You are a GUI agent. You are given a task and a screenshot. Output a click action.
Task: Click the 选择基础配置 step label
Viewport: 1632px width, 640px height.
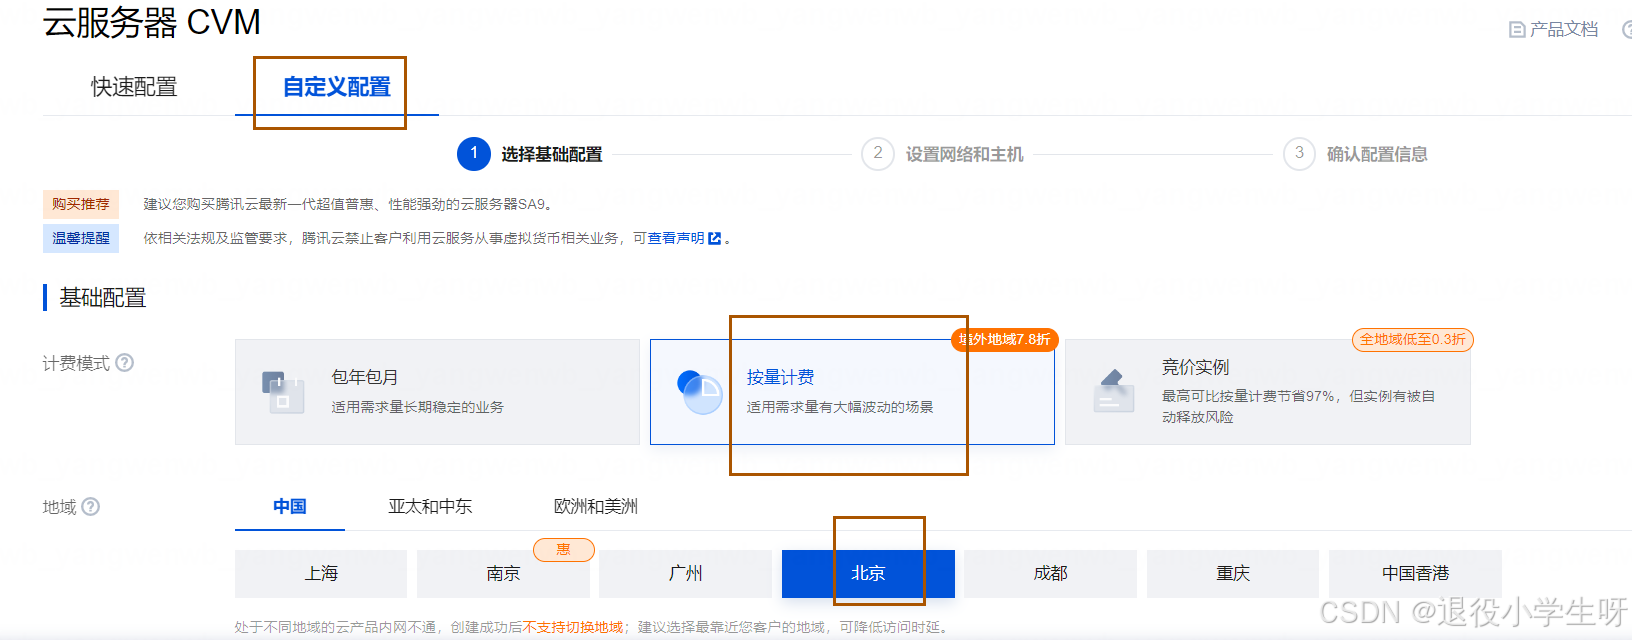[x=552, y=154]
